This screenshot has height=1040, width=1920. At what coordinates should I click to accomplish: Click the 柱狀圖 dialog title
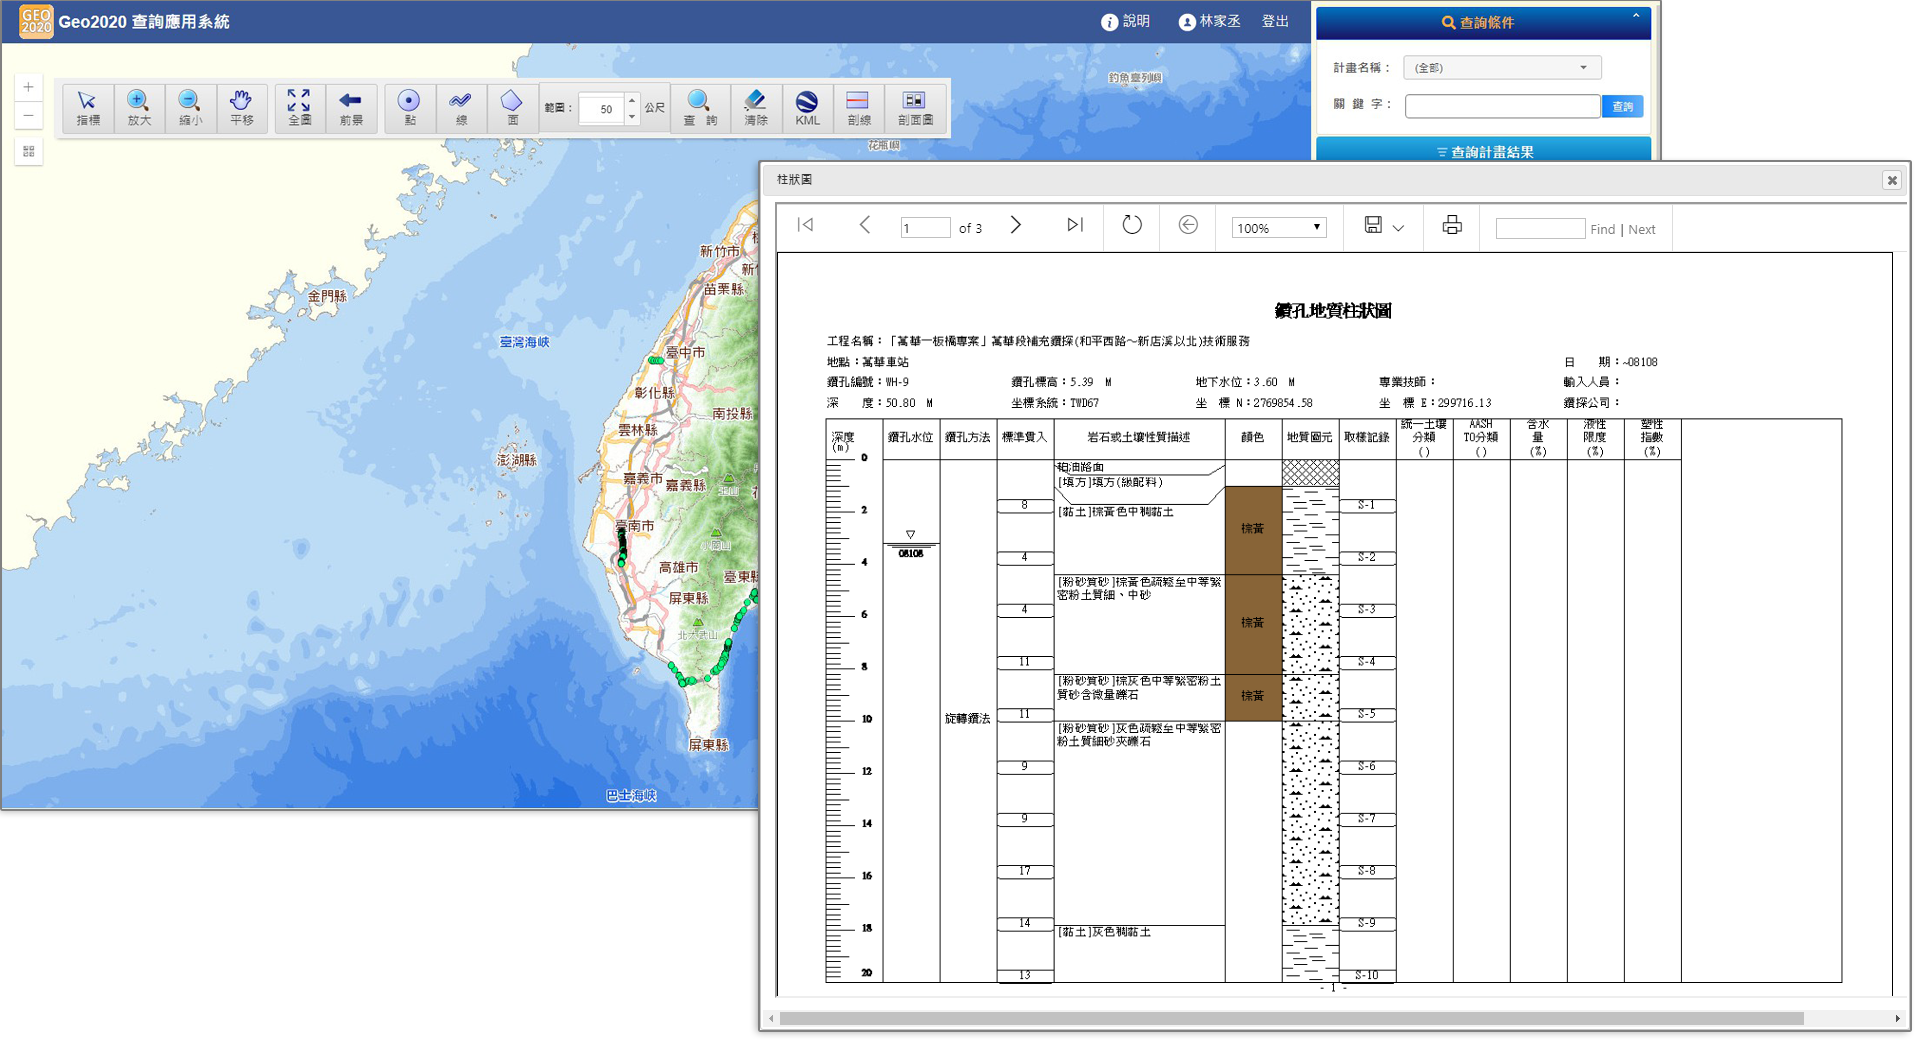[x=794, y=180]
